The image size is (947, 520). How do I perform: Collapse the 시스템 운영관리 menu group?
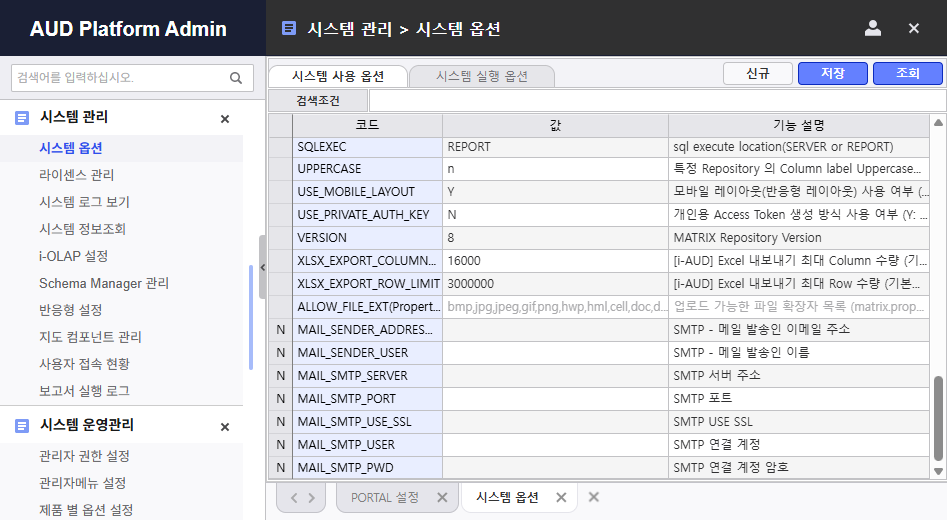point(225,427)
